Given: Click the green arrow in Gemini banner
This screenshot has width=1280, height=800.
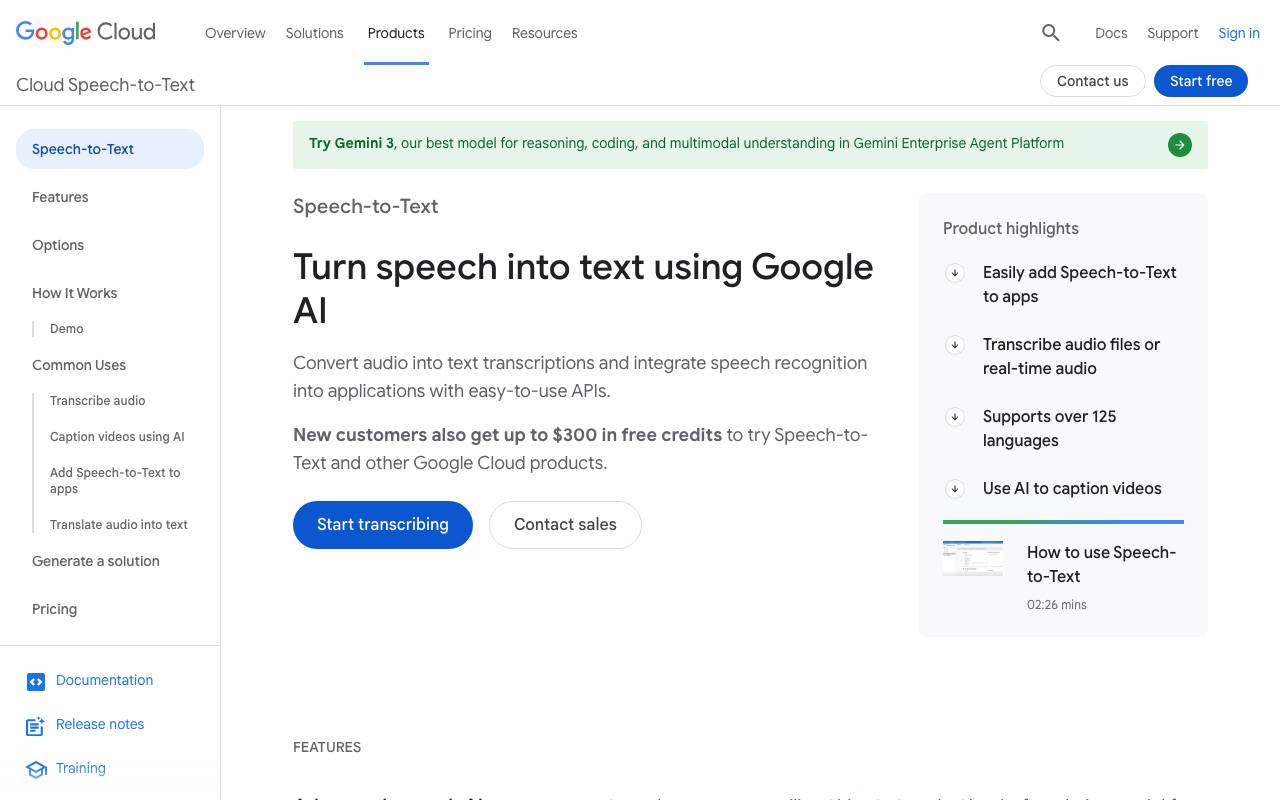Looking at the screenshot, I should tap(1180, 145).
